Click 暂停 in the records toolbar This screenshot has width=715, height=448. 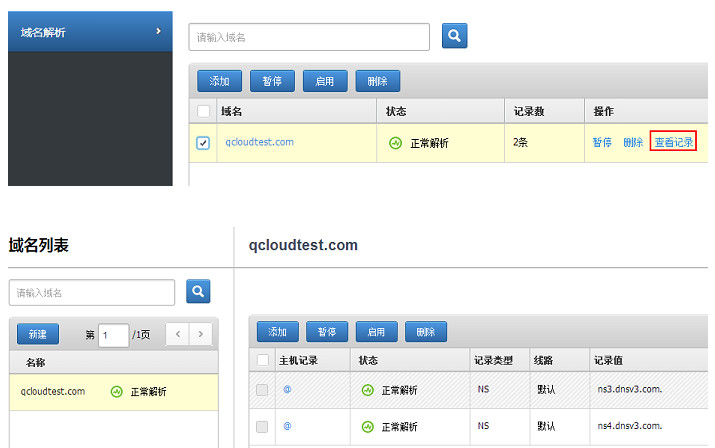[x=327, y=332]
